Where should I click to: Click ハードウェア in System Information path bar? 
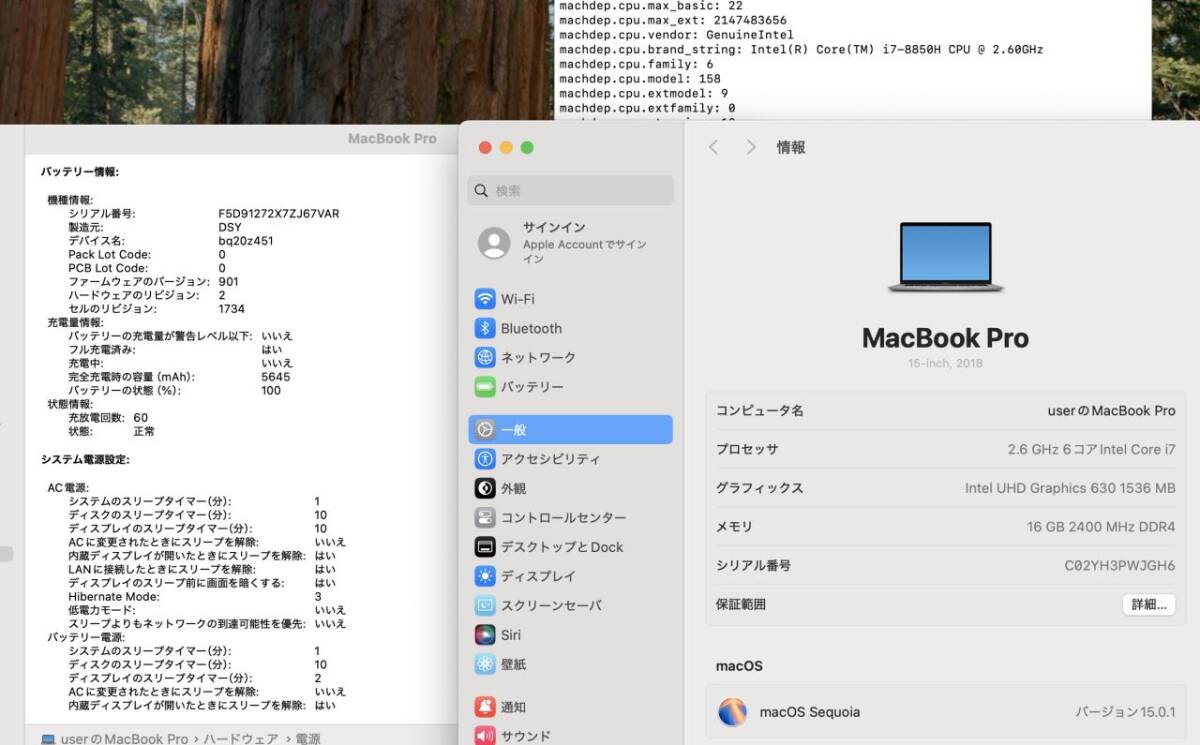point(241,739)
